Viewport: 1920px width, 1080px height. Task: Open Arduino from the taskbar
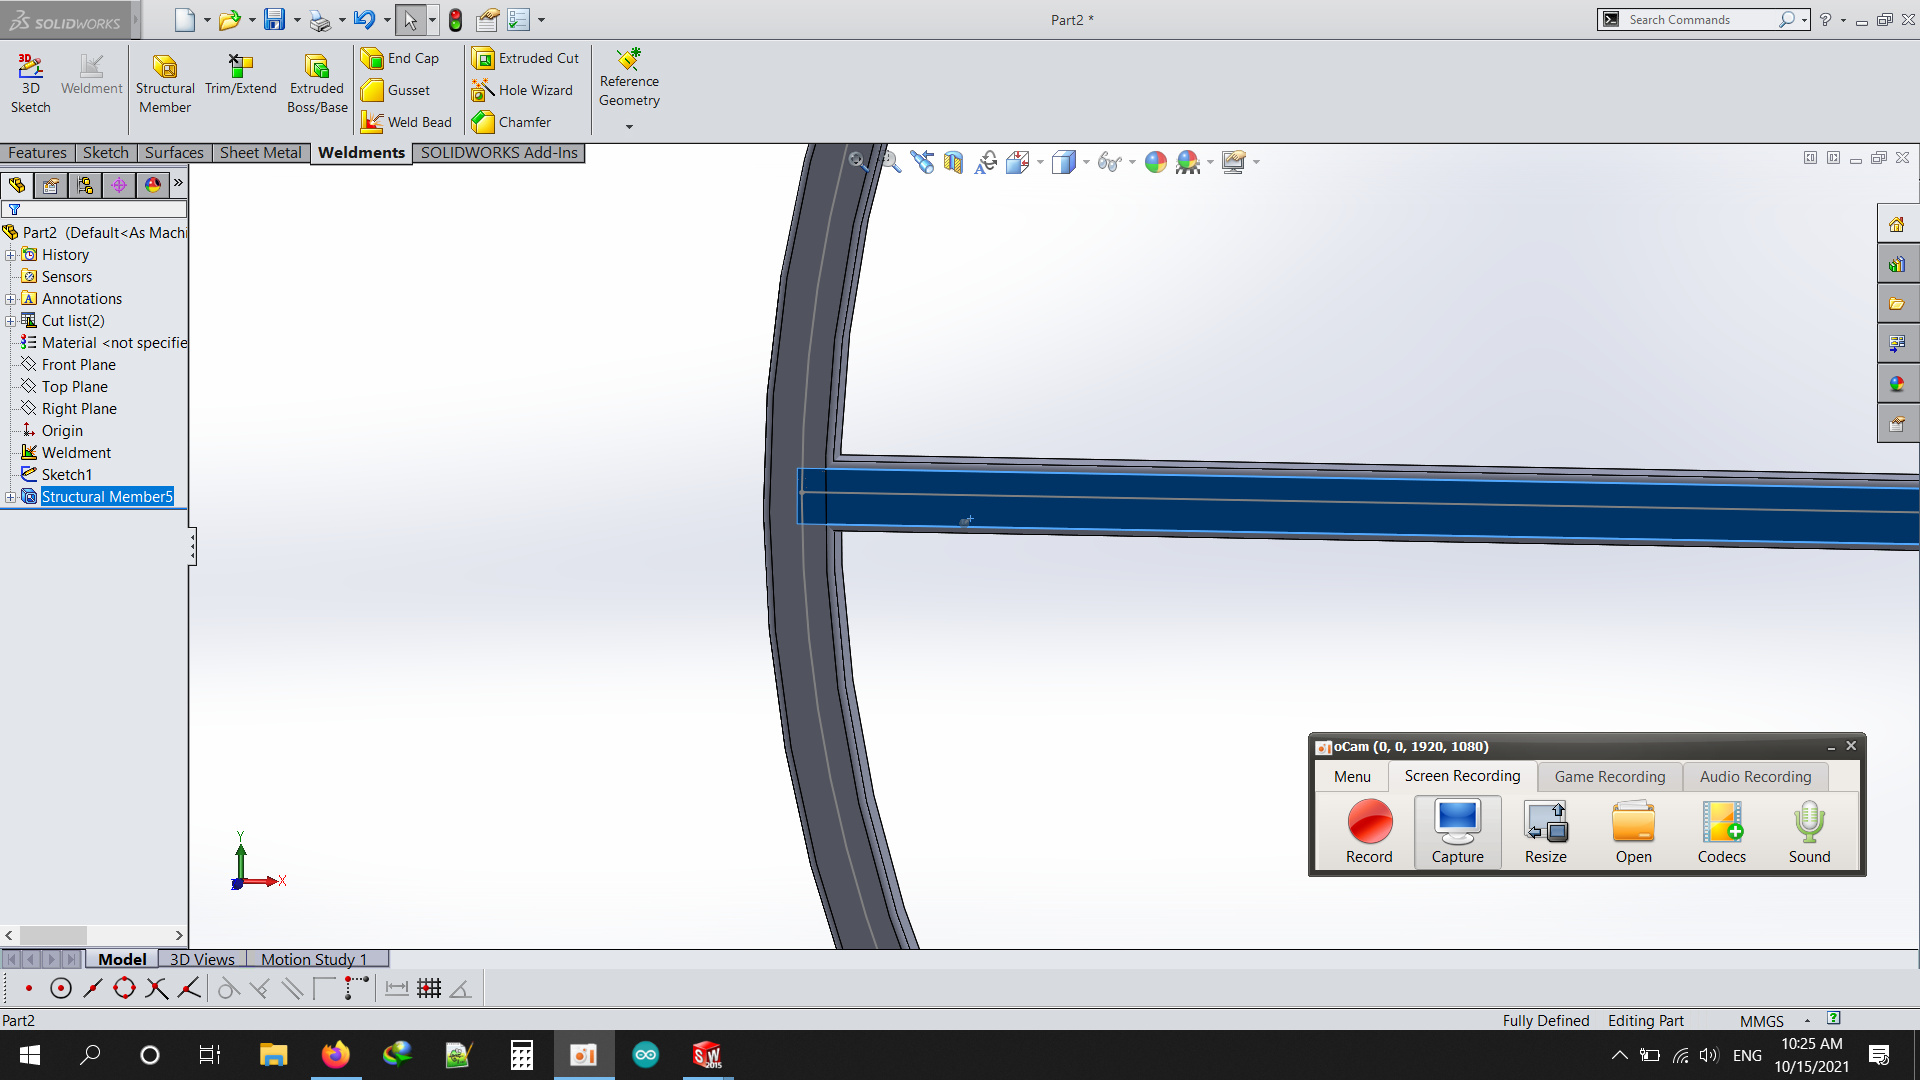tap(645, 1055)
